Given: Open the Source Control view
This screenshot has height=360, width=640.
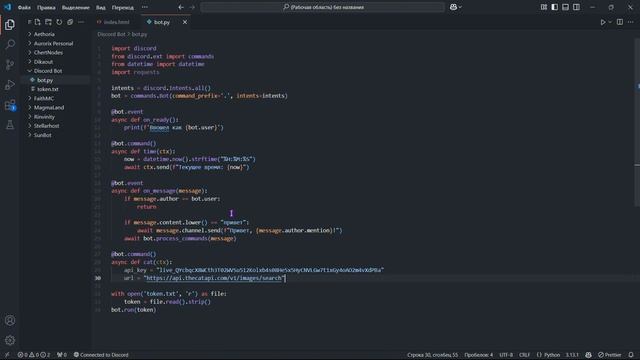Looking at the screenshot, I should click(10, 64).
